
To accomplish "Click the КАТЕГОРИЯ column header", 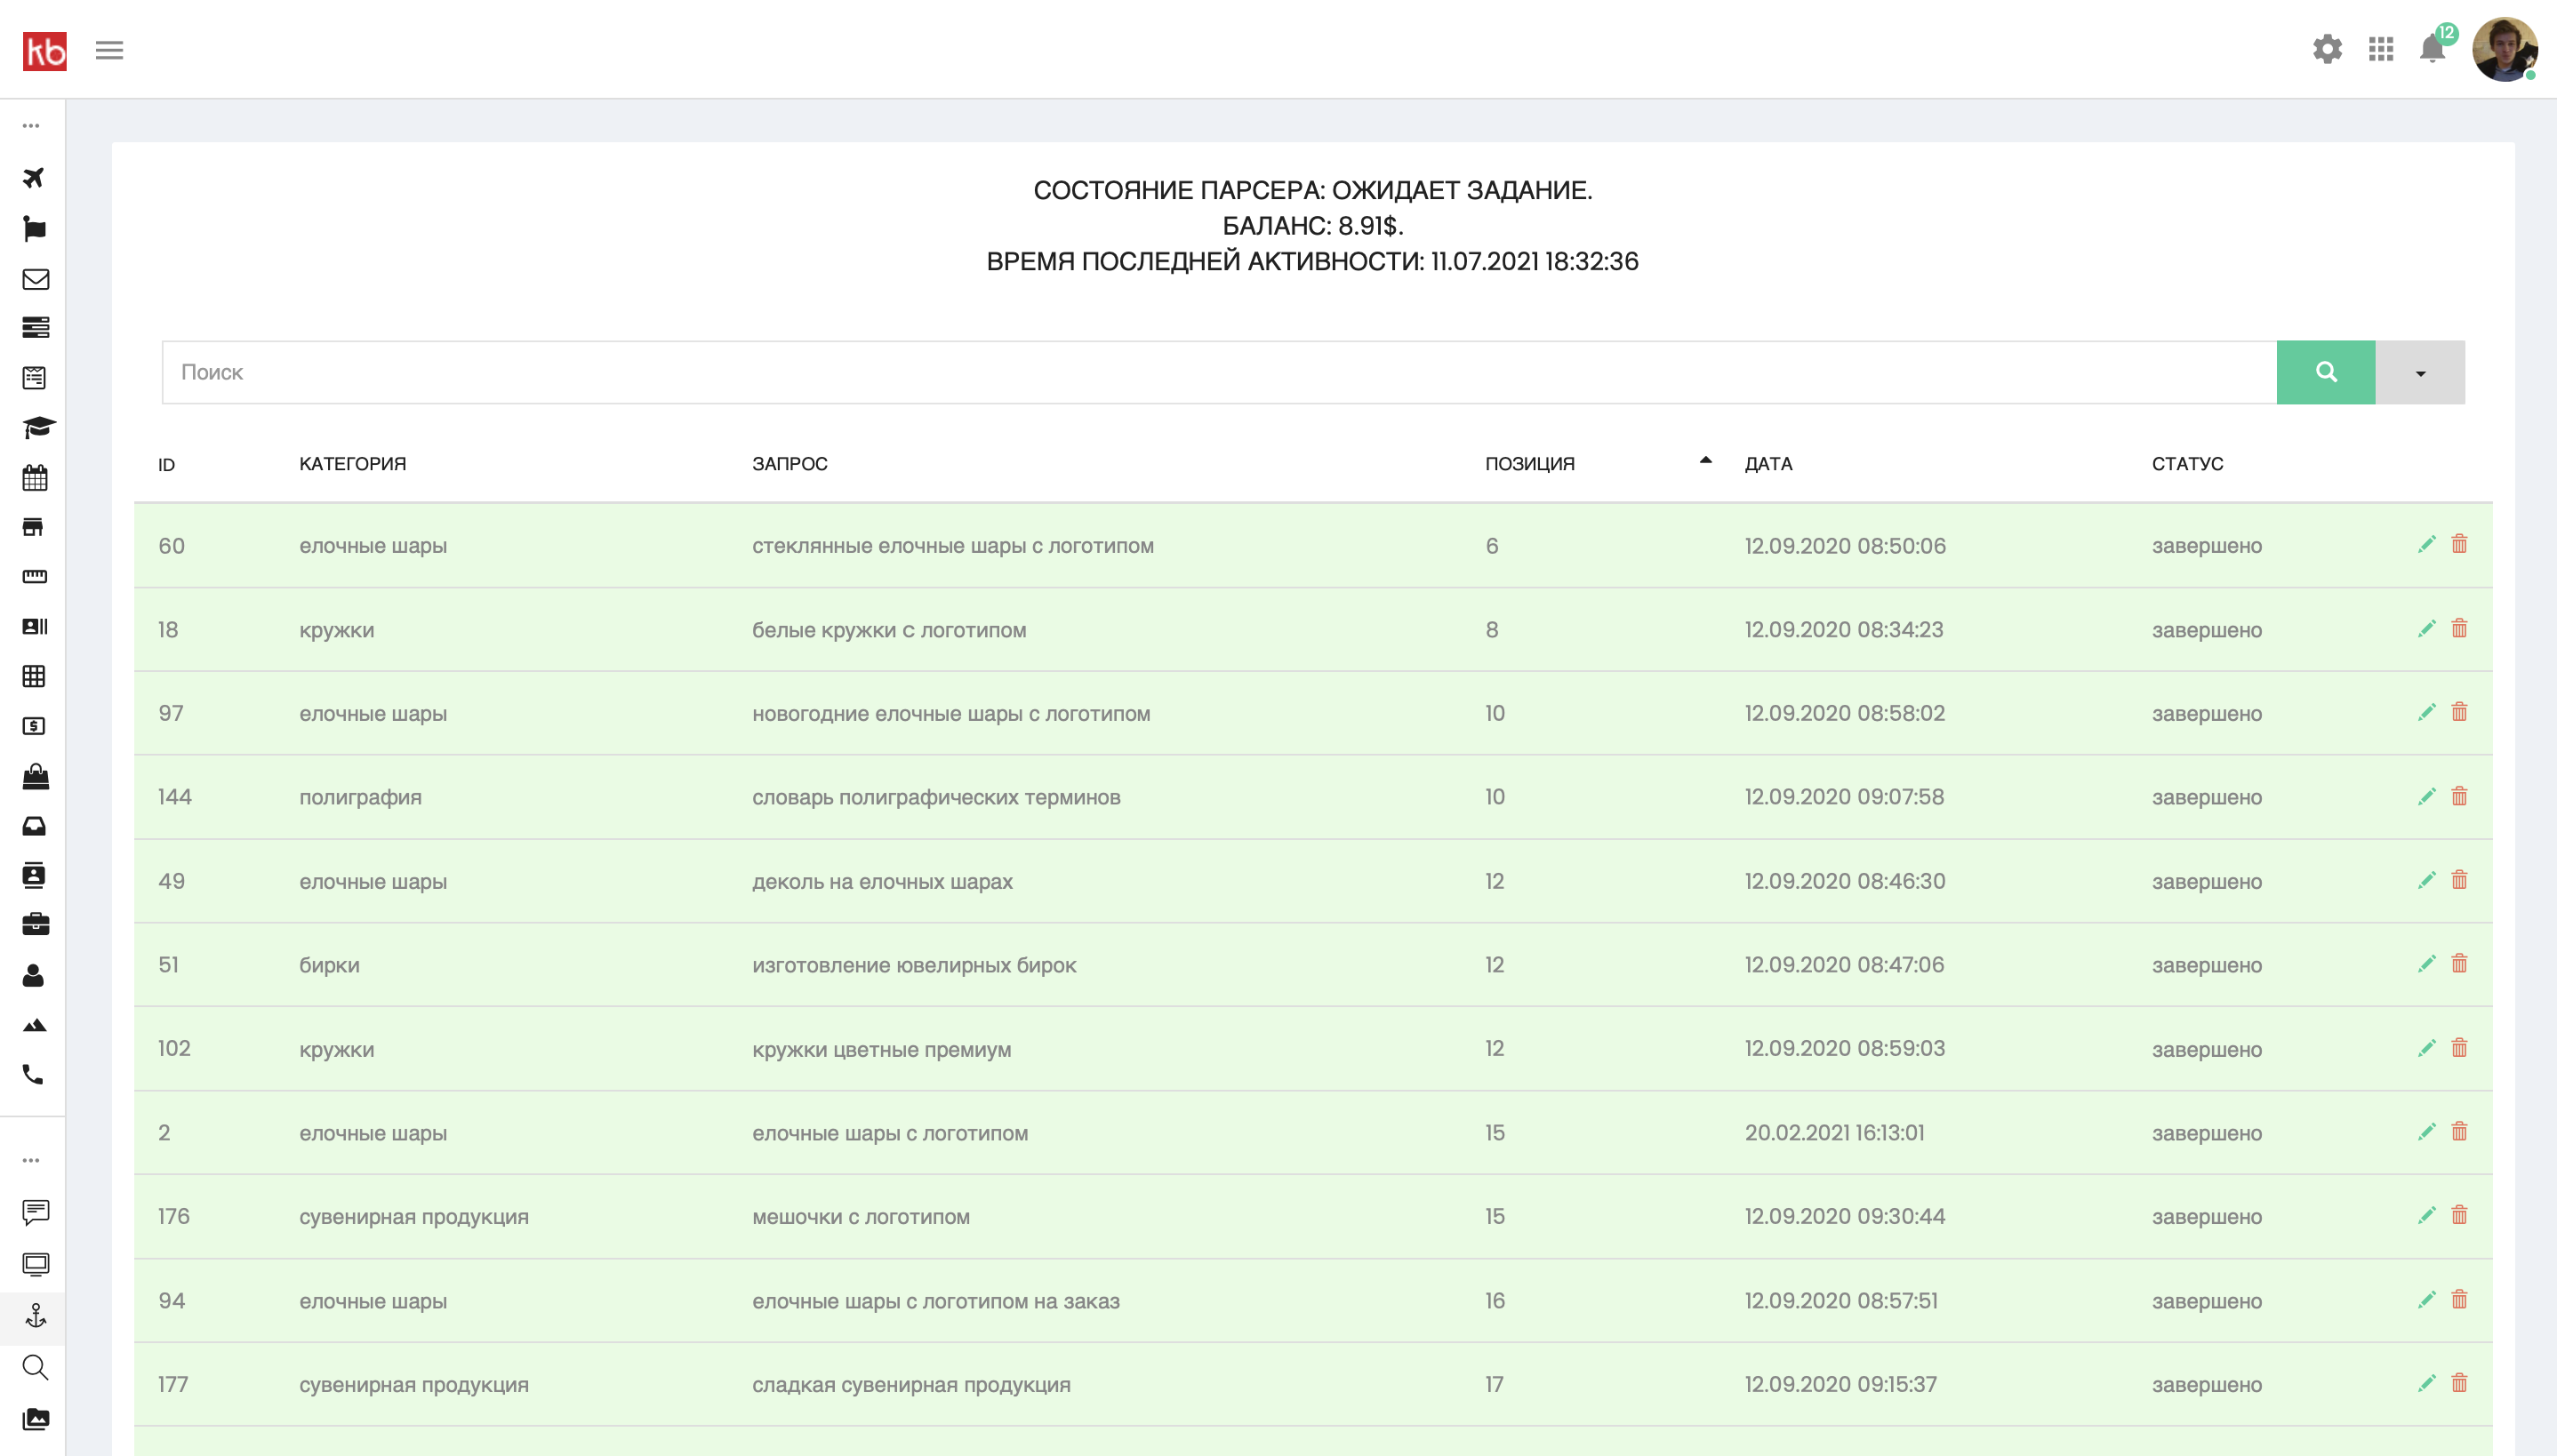I will point(352,464).
